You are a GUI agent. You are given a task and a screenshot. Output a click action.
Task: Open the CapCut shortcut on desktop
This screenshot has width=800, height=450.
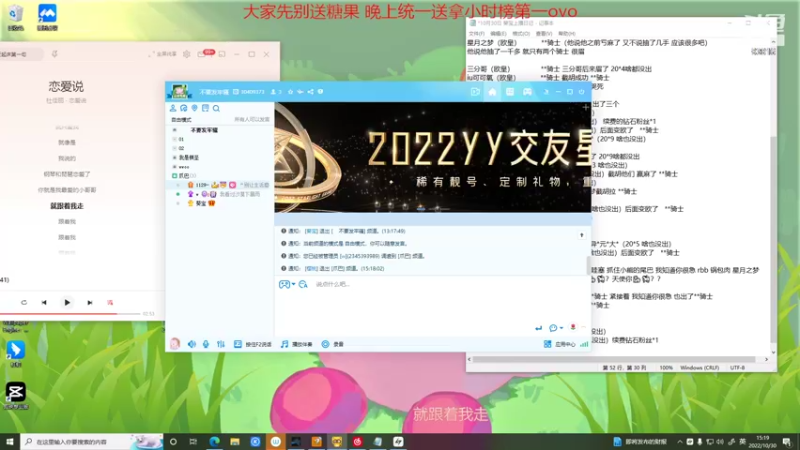16,396
